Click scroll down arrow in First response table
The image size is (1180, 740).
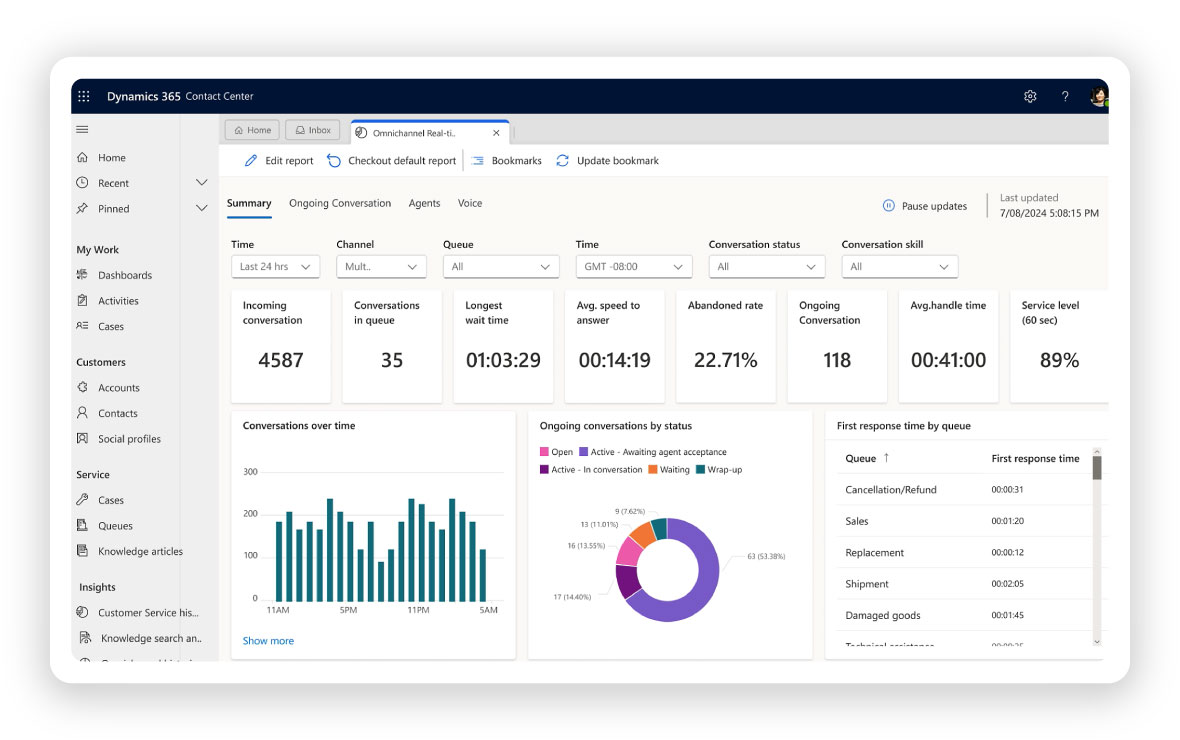click(1096, 641)
